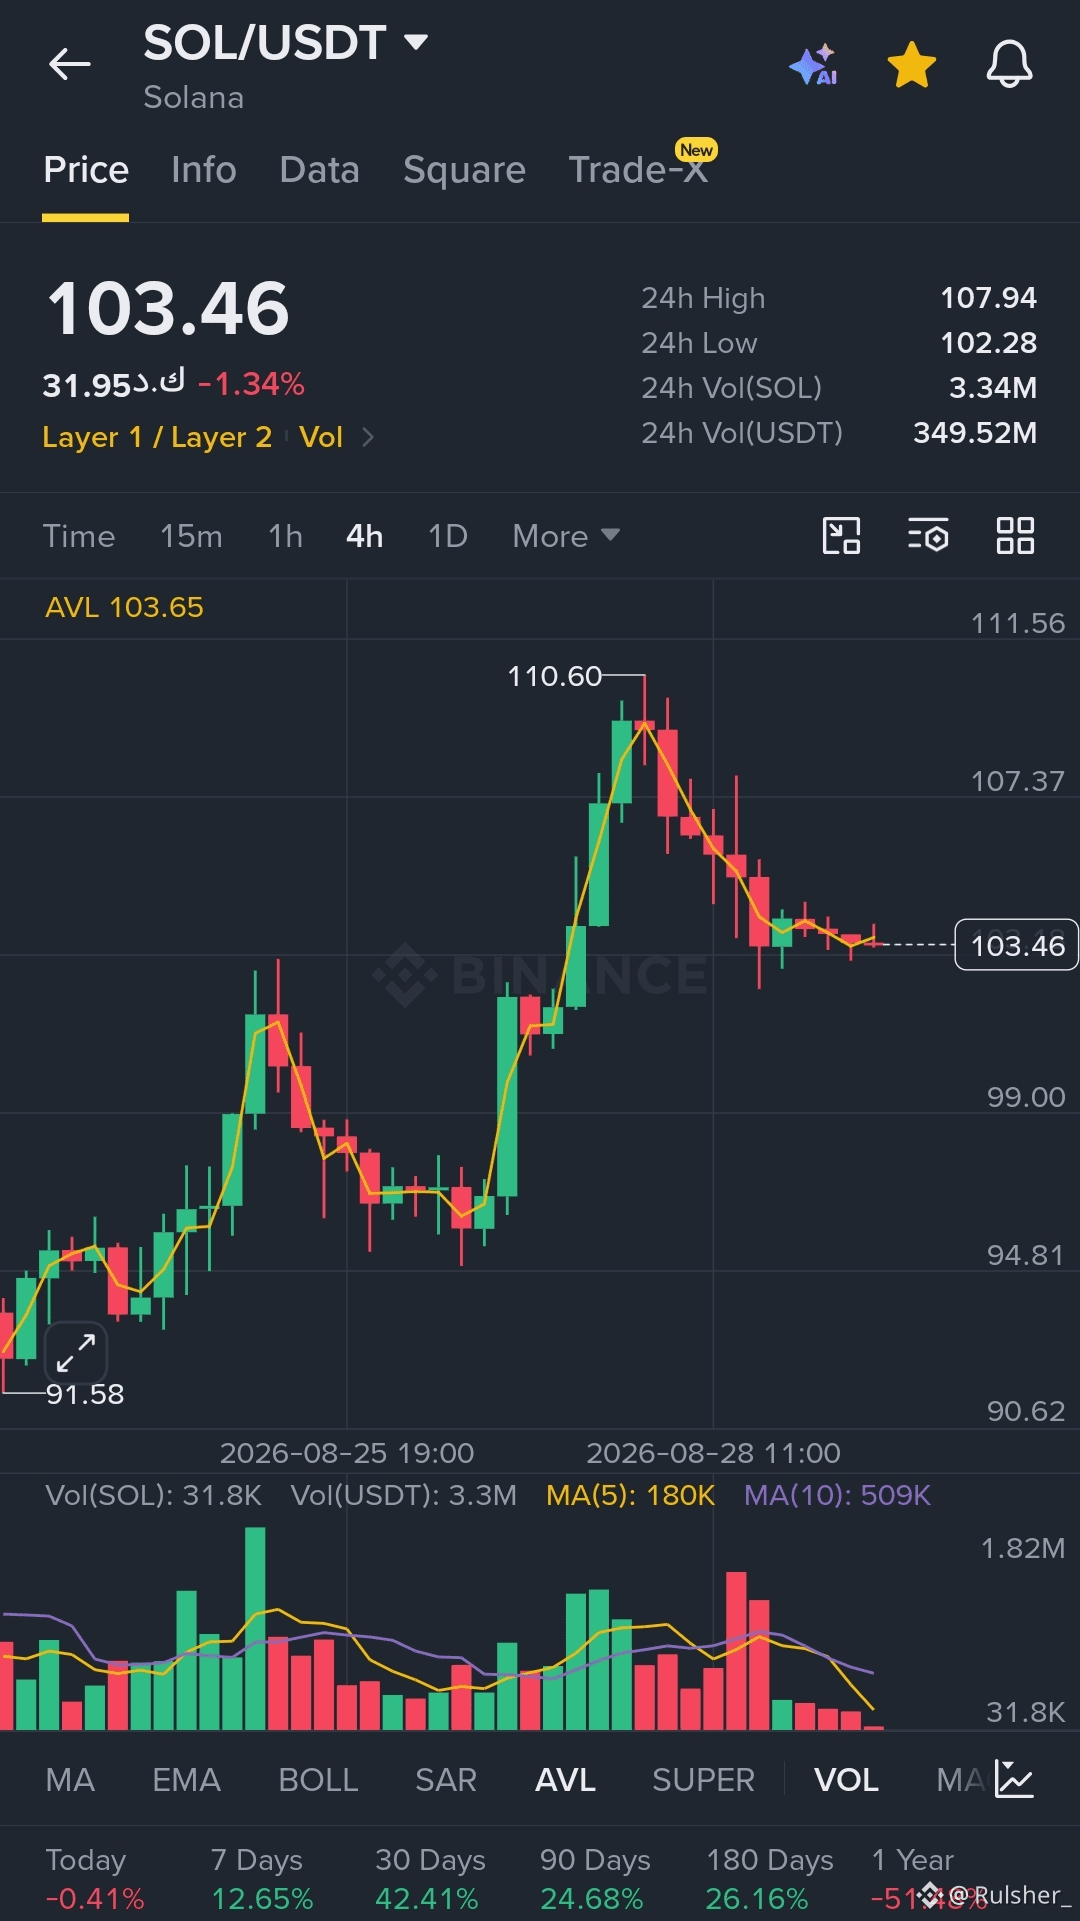This screenshot has width=1080, height=1921.
Task: Tap the 2026-08-25 19:00 time label
Action: coord(346,1453)
